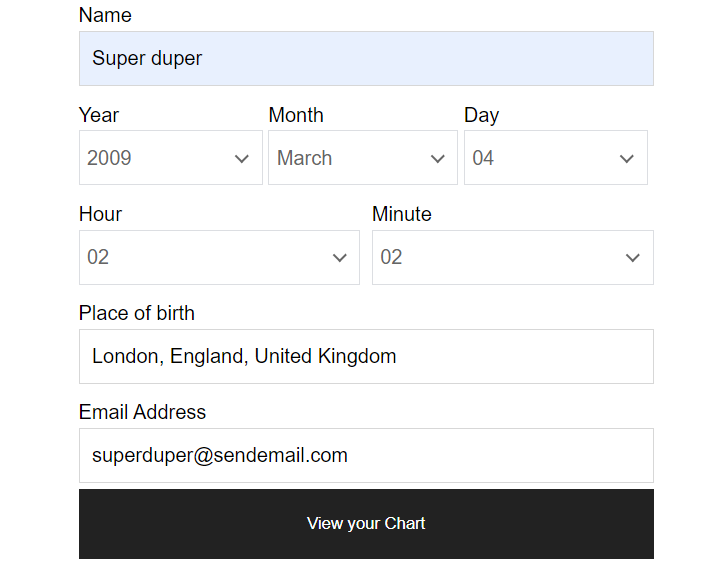Open the Day dropdown showing 04
Image resolution: width=715 pixels, height=568 pixels.
click(x=555, y=158)
